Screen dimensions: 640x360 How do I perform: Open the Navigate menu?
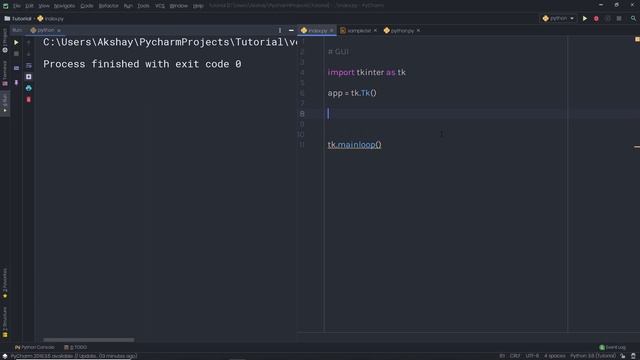[64, 6]
